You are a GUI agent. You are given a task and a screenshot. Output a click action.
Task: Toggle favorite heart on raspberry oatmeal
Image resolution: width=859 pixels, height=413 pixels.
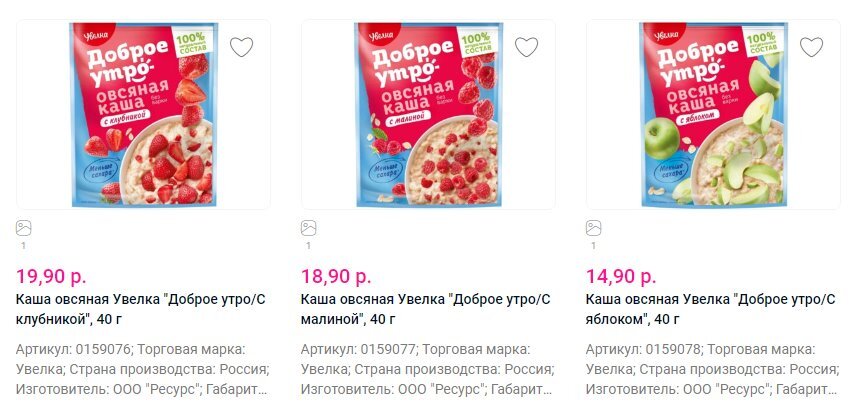[526, 47]
